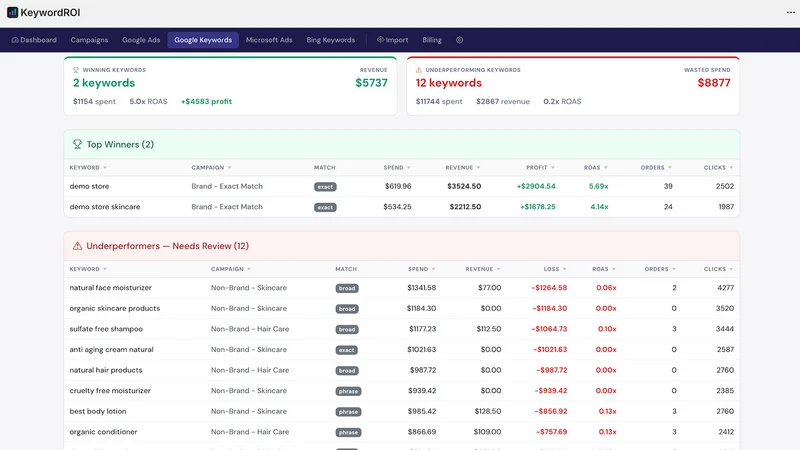The image size is (800, 450).
Task: Go to the Dashboard tab
Action: click(34, 40)
